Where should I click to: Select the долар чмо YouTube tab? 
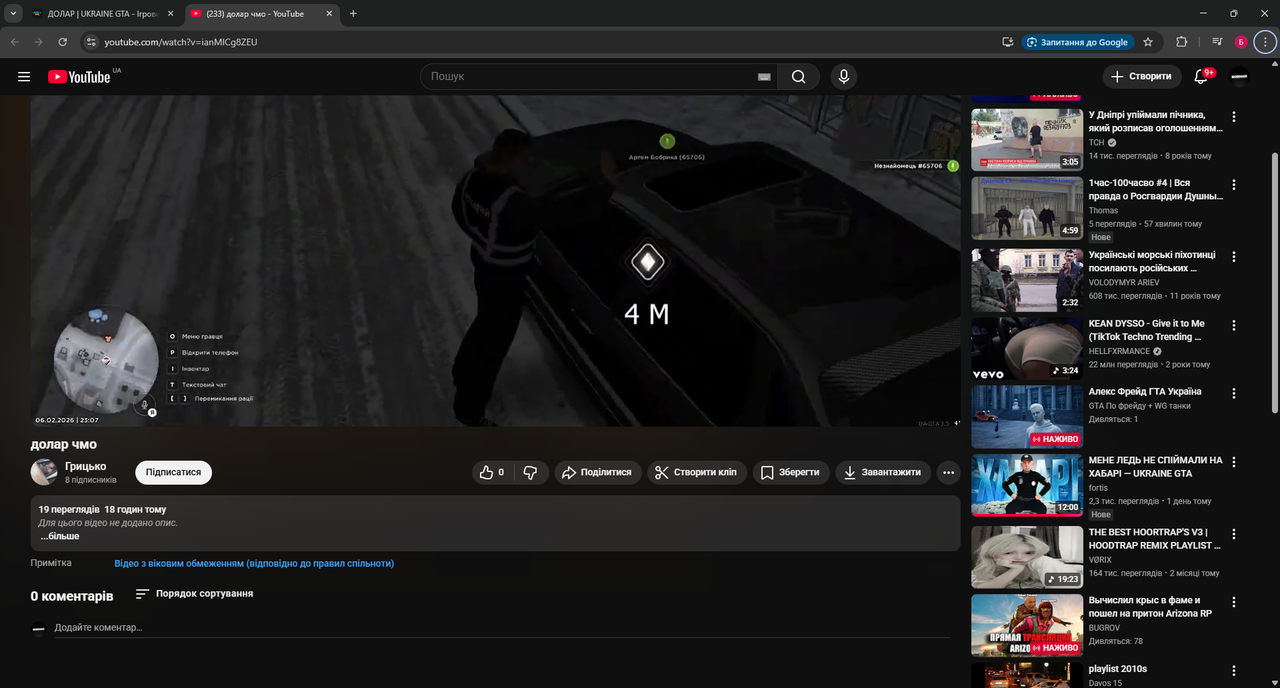(261, 14)
